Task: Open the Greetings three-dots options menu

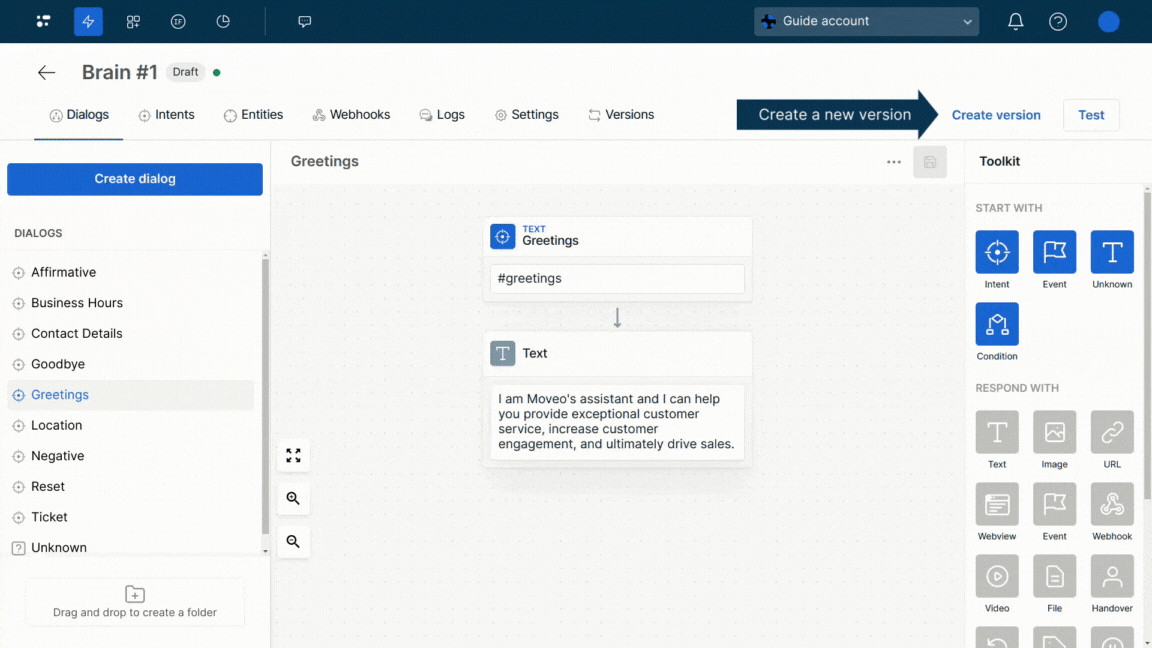Action: point(894,162)
